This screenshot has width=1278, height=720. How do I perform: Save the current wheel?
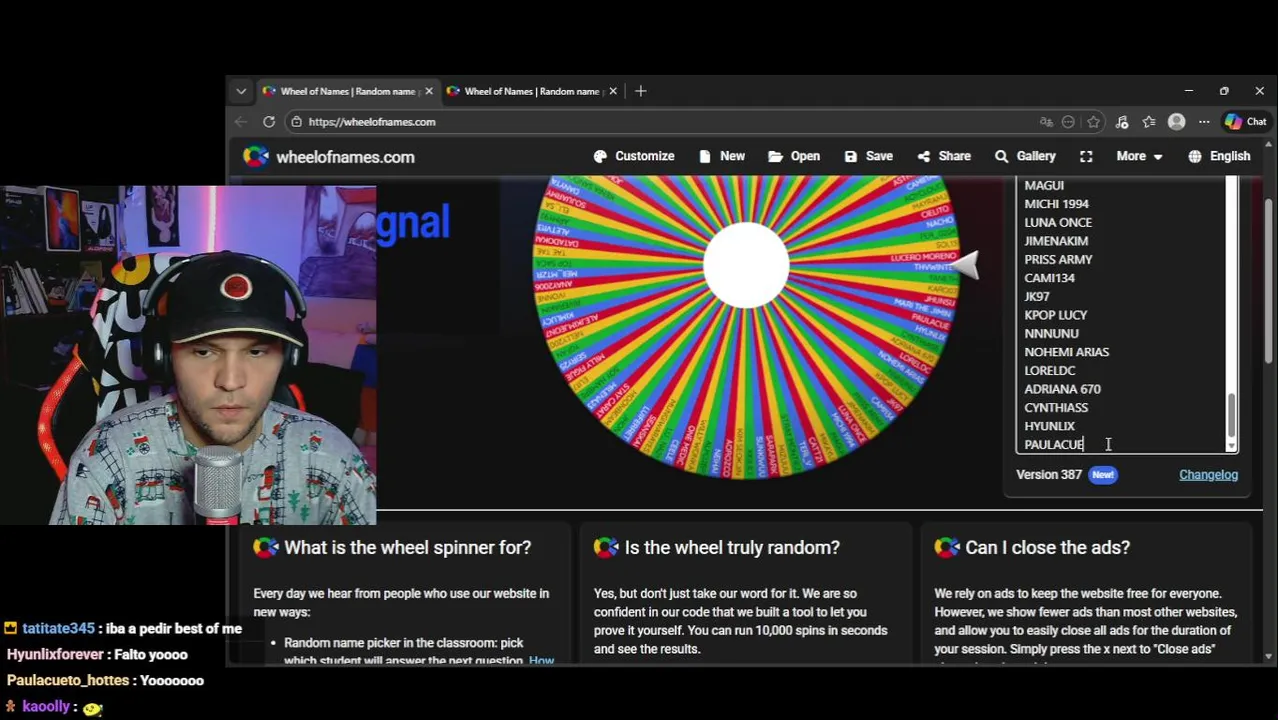coord(868,156)
